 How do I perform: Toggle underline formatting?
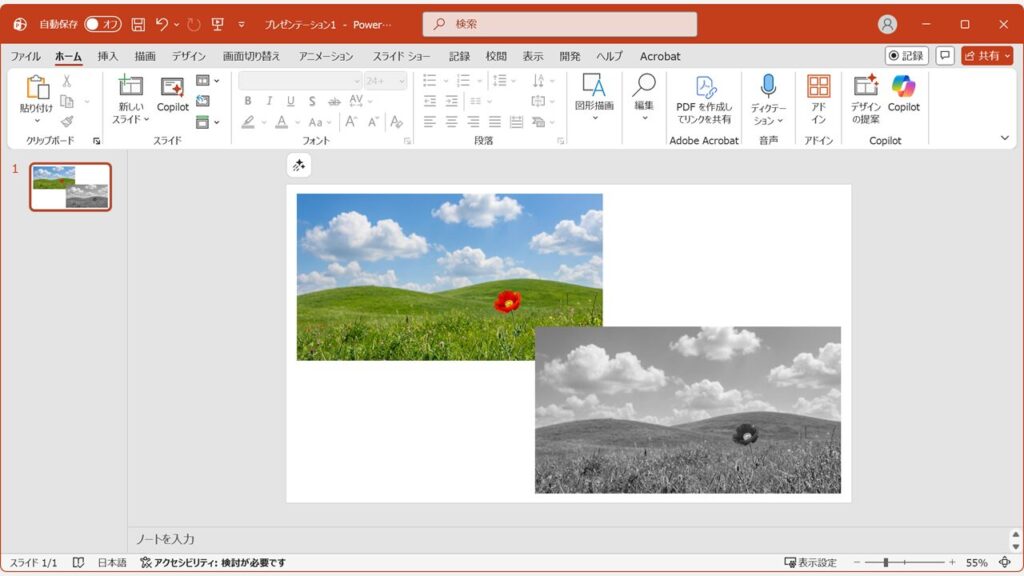coord(291,101)
